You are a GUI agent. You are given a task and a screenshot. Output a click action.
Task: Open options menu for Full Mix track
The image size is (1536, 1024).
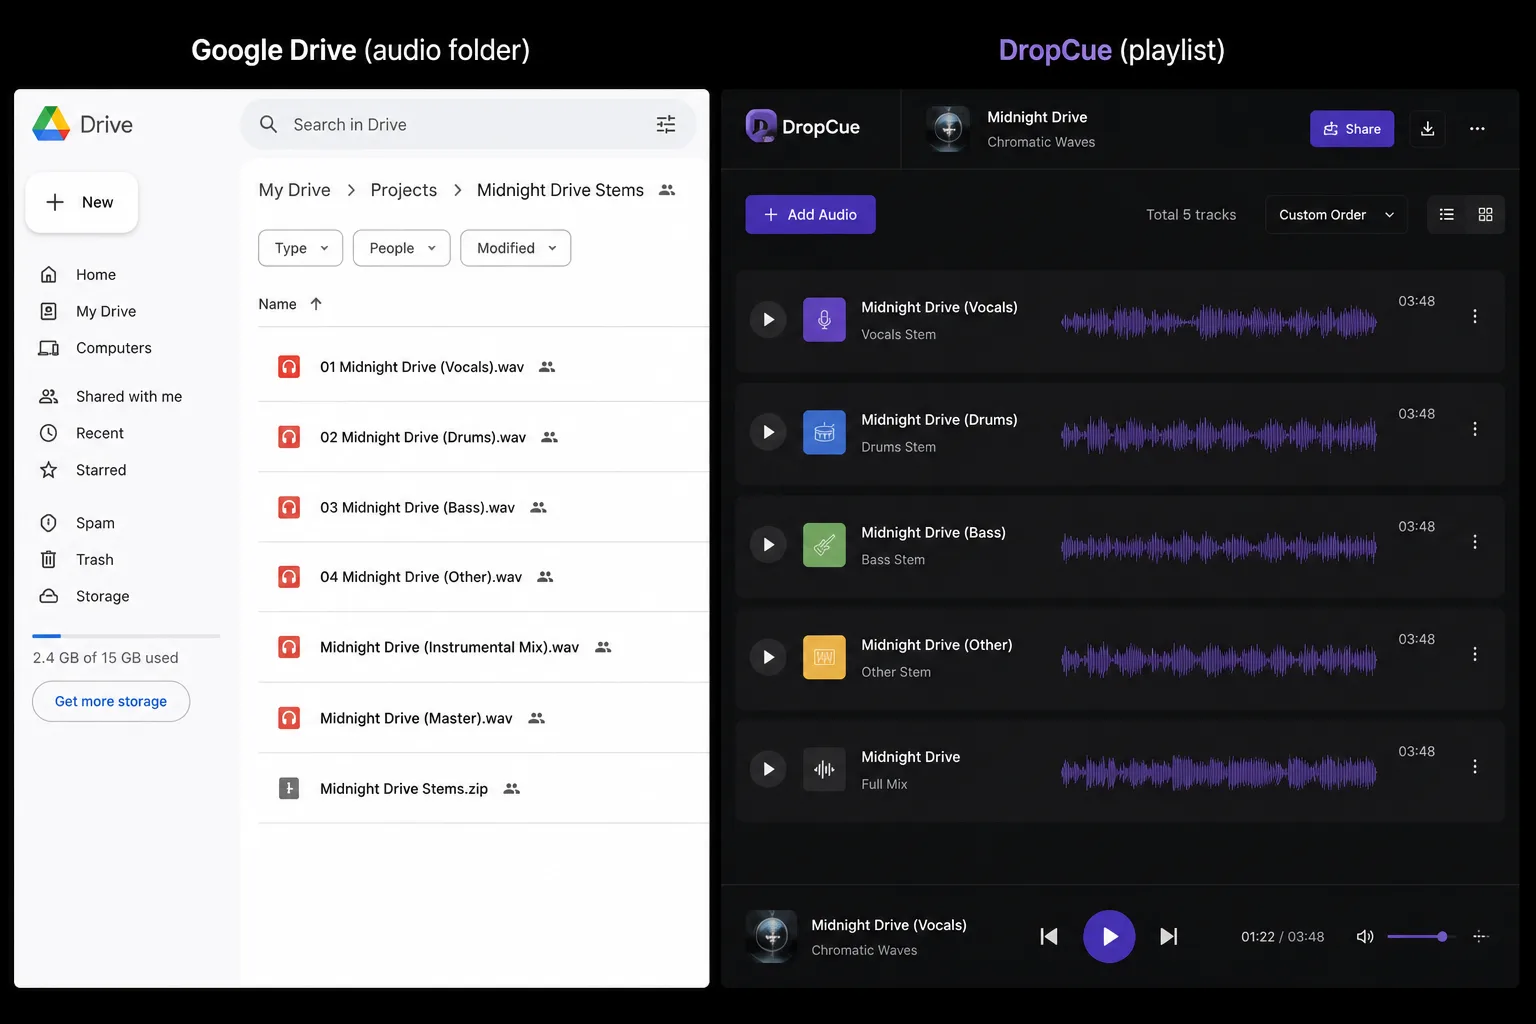coord(1475,767)
